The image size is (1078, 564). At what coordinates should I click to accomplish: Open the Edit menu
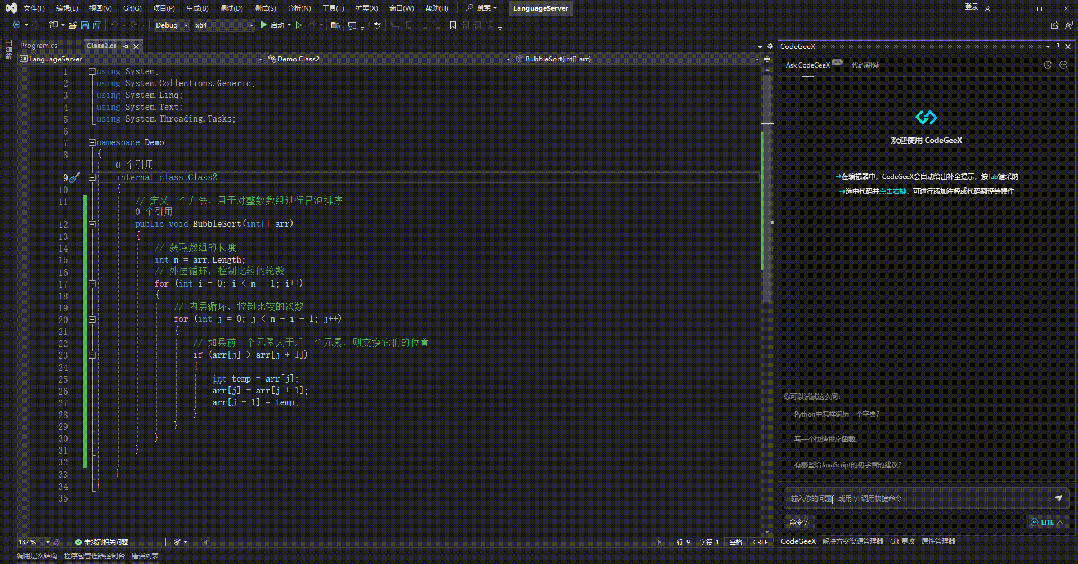pos(66,8)
